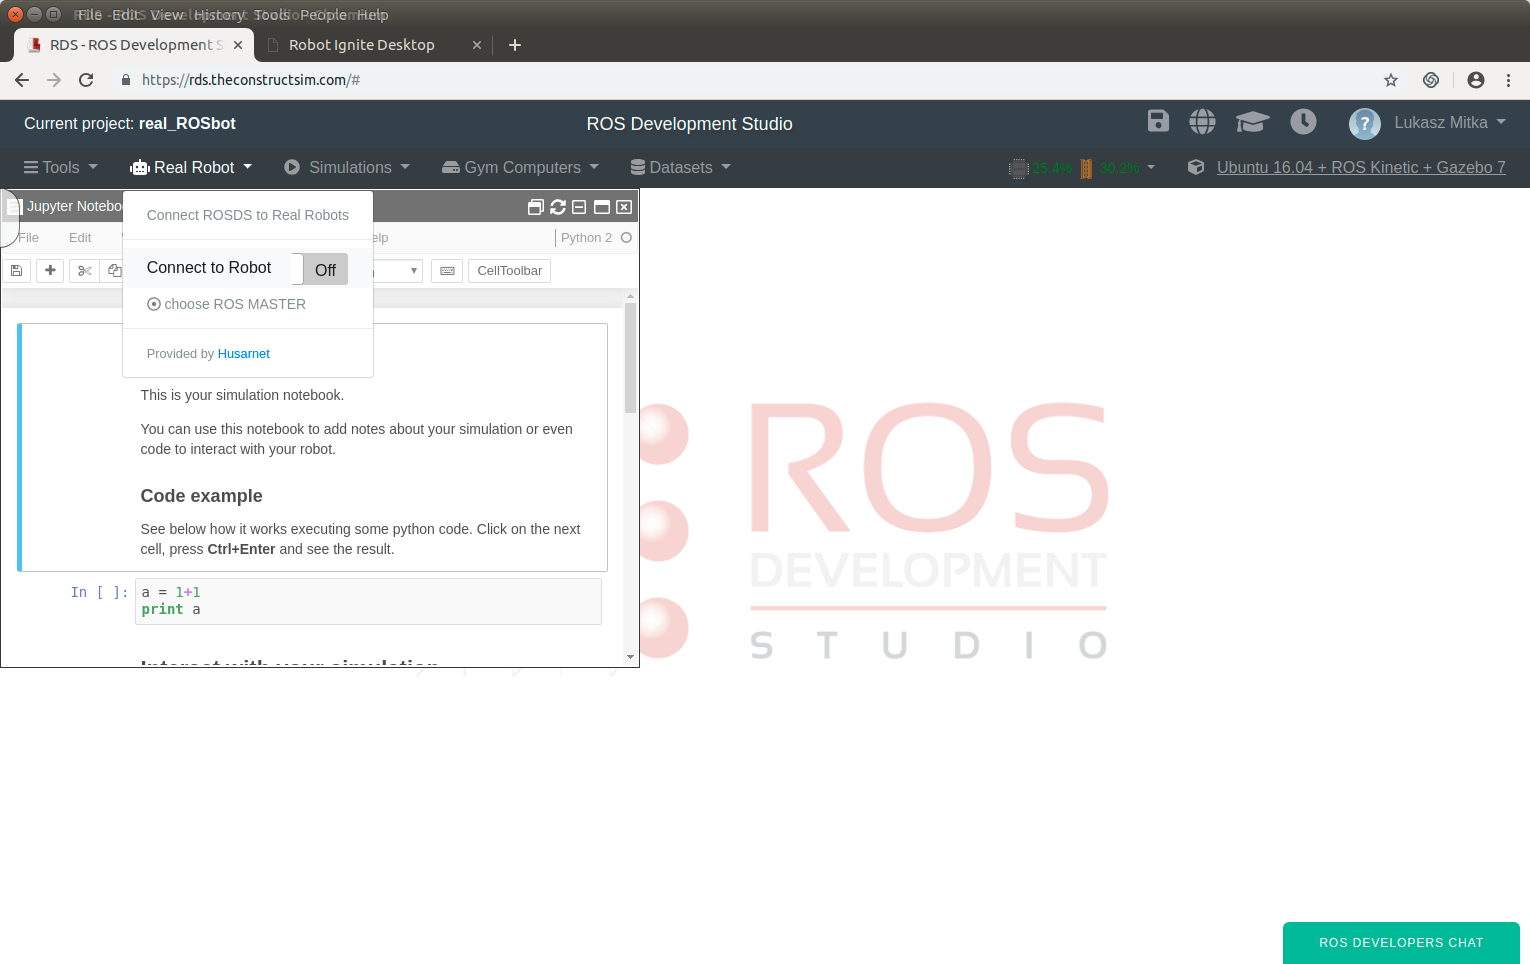The height and width of the screenshot is (964, 1530).
Task: Copy selected cell icon in Jupyter toolbar
Action: (x=113, y=270)
